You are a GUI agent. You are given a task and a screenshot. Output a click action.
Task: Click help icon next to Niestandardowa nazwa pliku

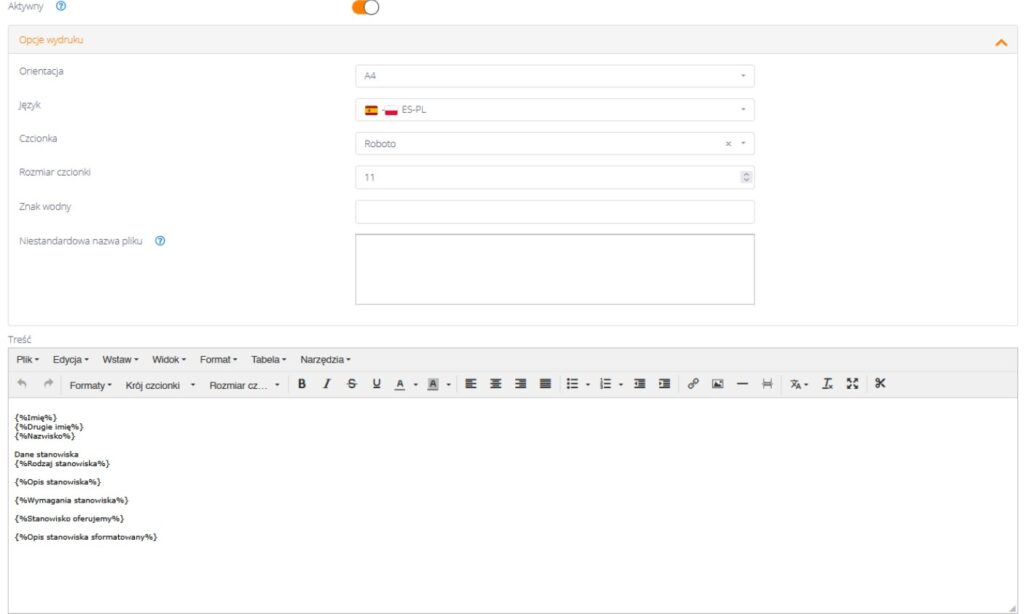click(160, 241)
